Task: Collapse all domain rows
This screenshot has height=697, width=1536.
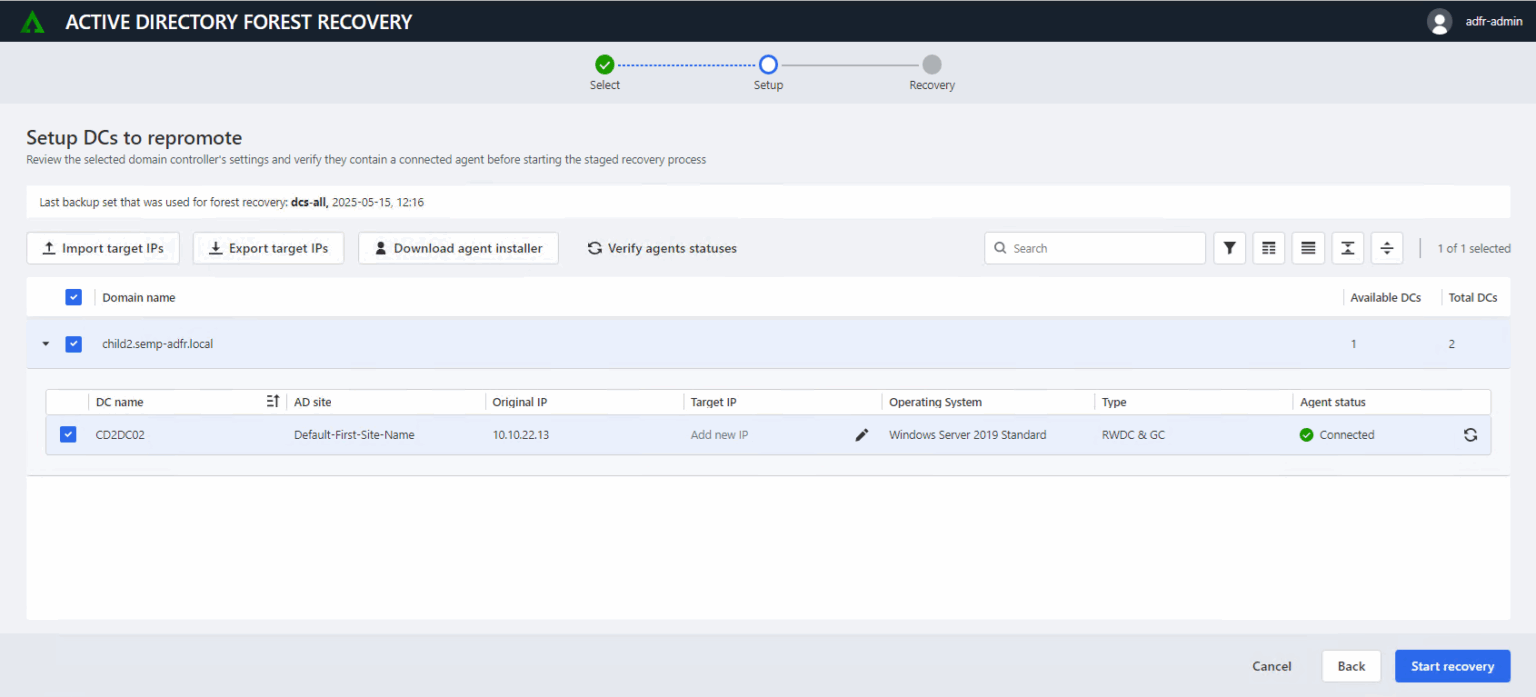Action: (x=1347, y=247)
